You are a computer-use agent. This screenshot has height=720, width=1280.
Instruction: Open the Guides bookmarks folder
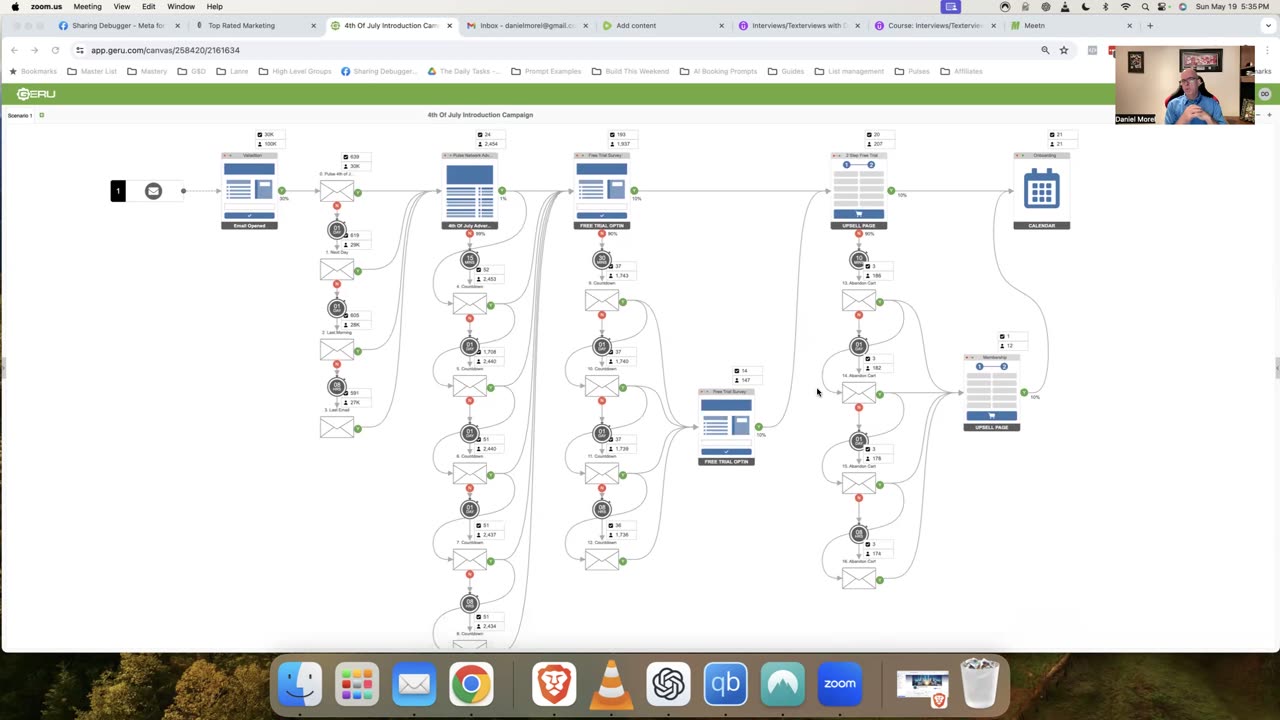click(786, 71)
